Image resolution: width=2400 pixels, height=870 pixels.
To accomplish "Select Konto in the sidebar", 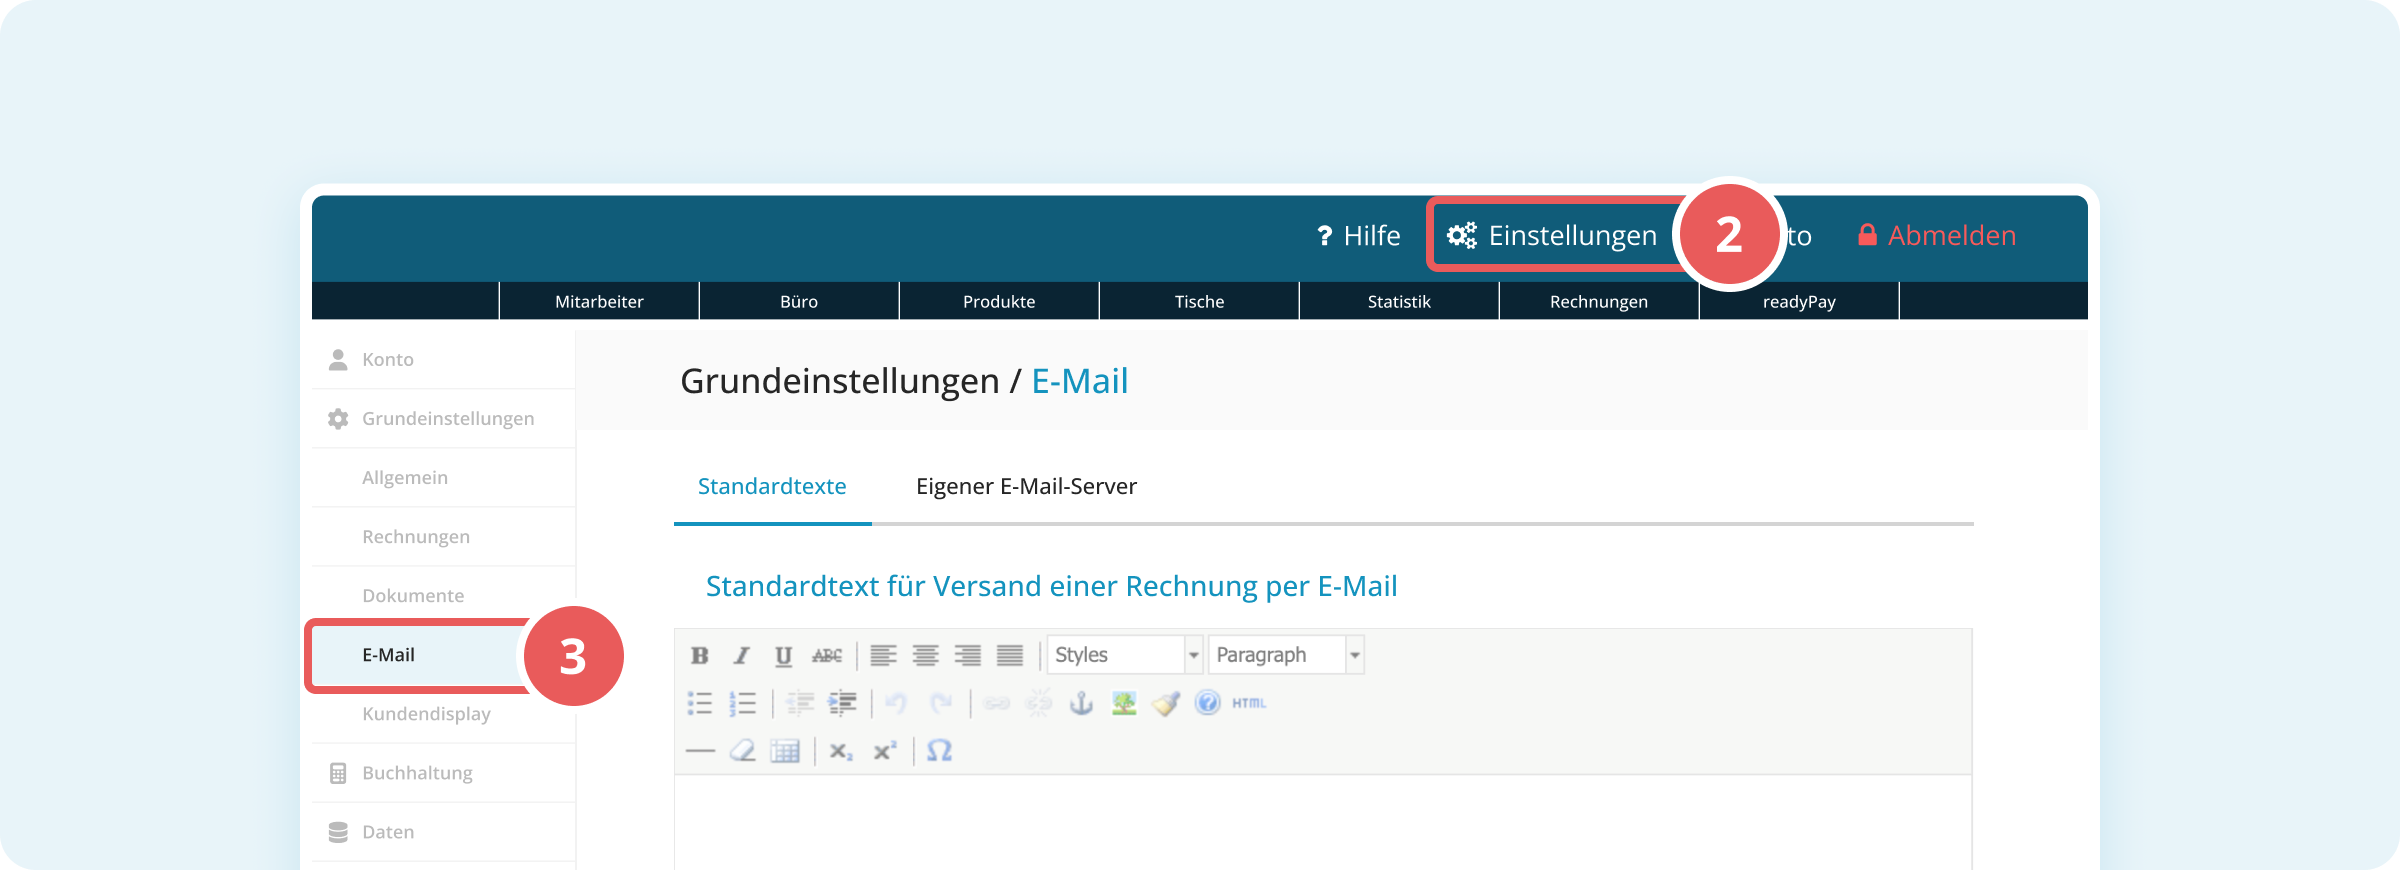I will tap(443, 360).
